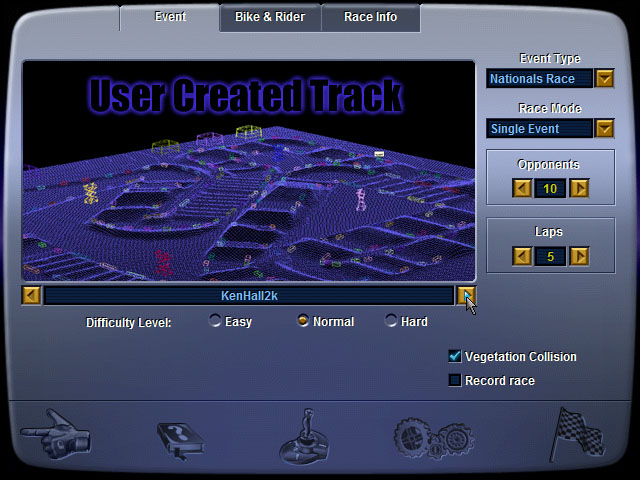Viewport: 640px width, 480px height.
Task: Open the help book with question mark
Action: (x=181, y=440)
